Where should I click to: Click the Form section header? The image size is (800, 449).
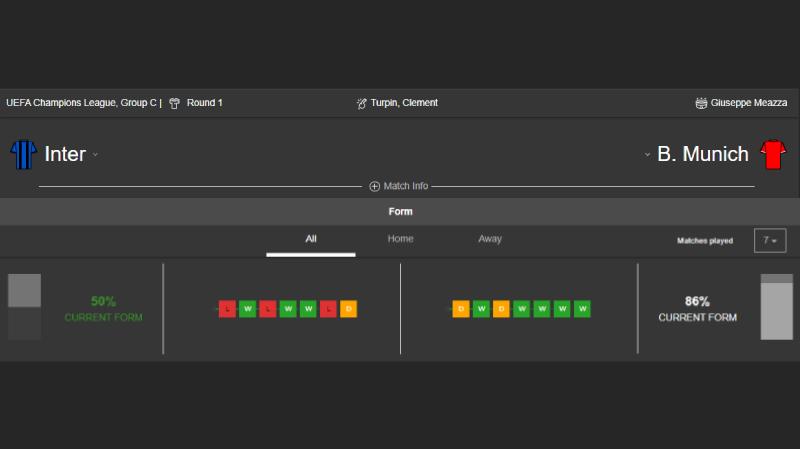click(400, 212)
